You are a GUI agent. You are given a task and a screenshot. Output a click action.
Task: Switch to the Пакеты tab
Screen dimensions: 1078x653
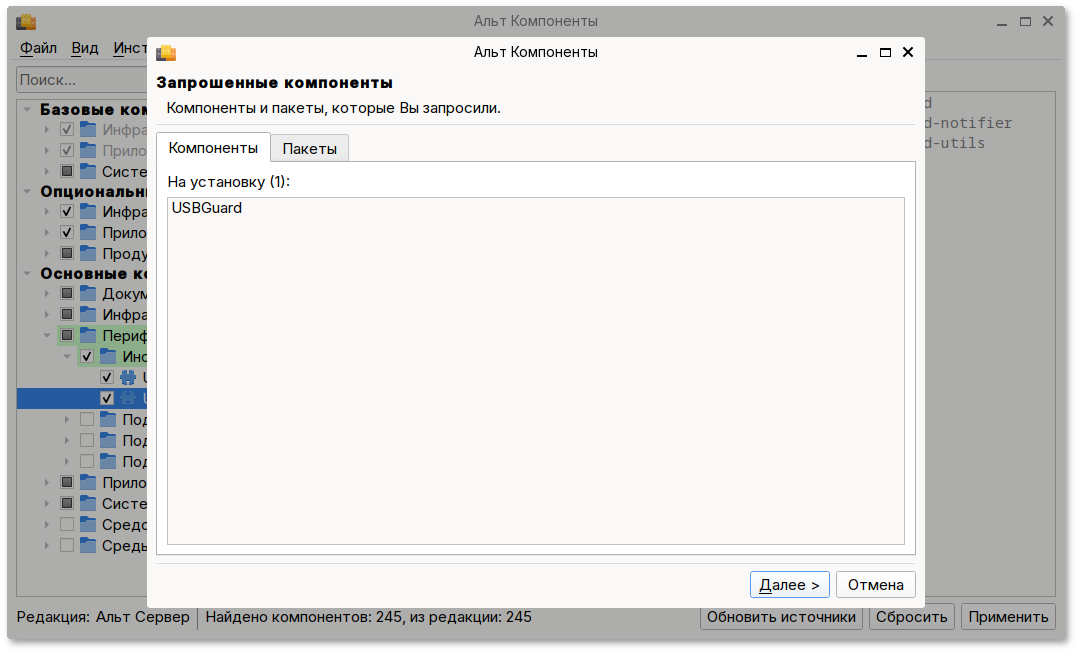tap(309, 148)
